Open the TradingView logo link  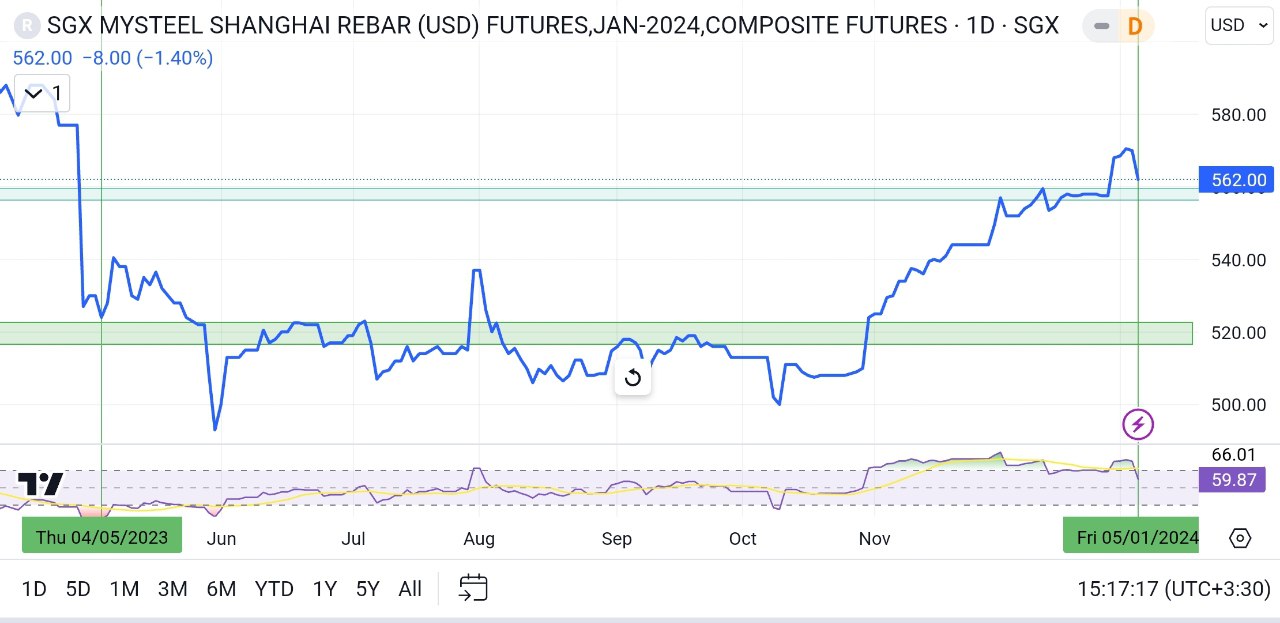point(41,485)
